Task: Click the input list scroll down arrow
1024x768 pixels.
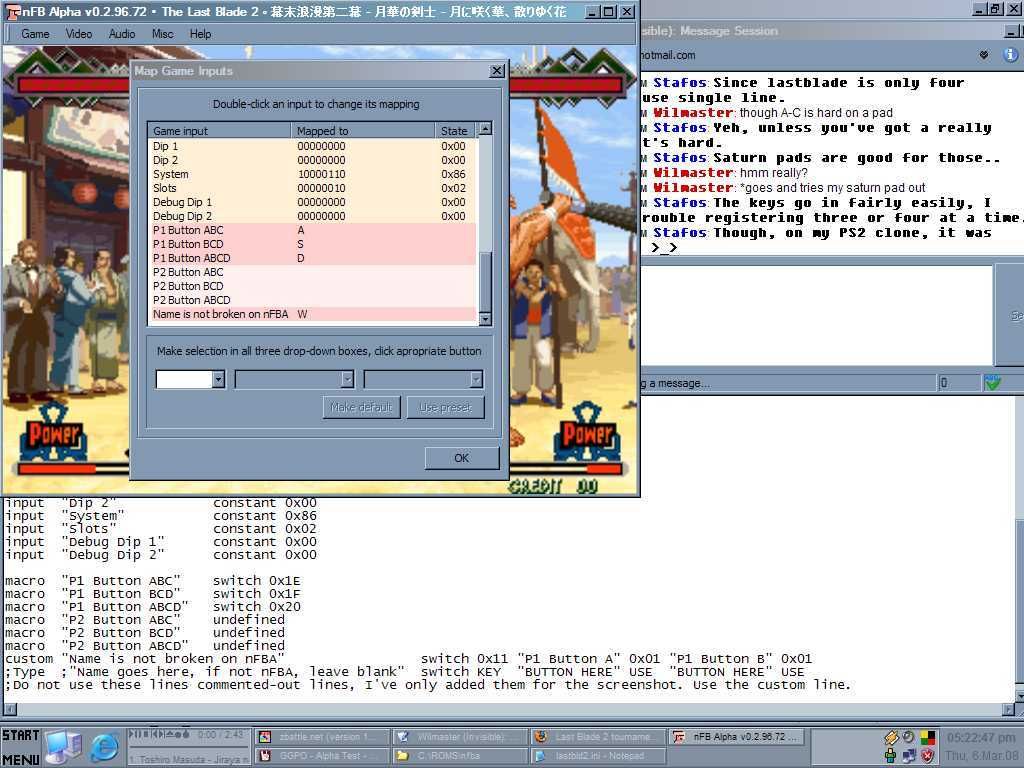Action: [x=485, y=319]
